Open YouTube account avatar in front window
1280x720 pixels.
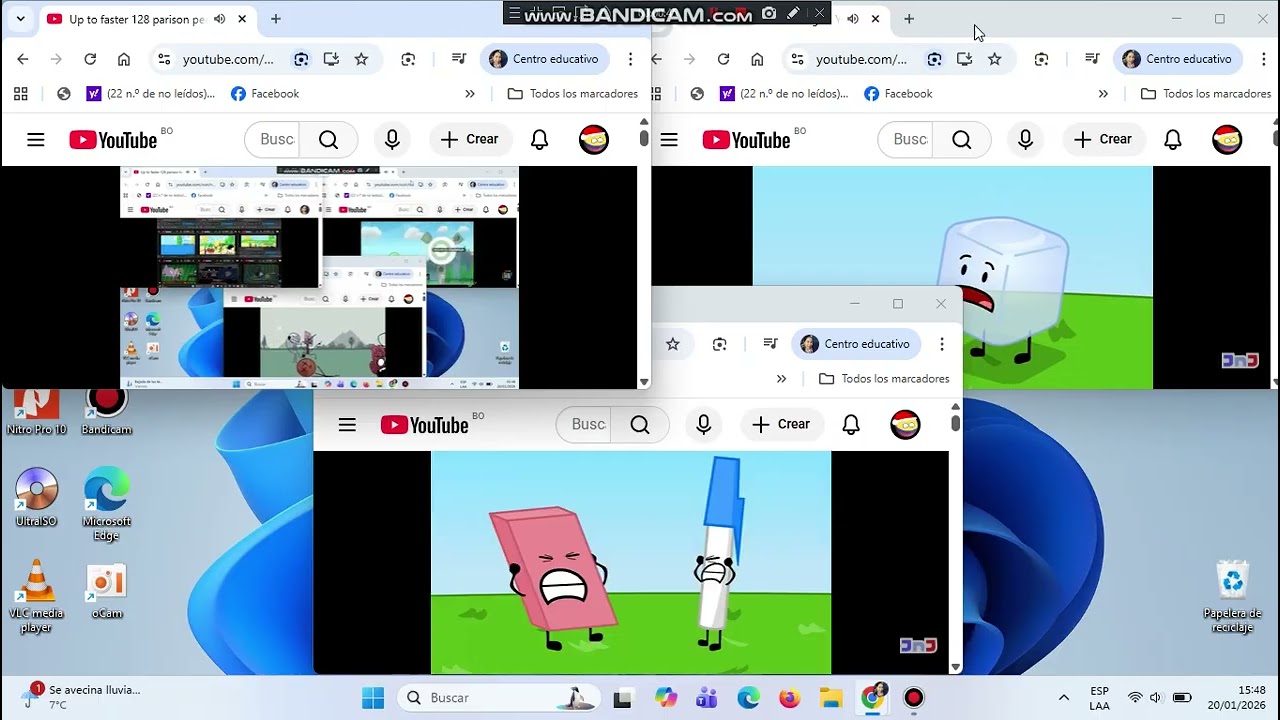pos(905,425)
